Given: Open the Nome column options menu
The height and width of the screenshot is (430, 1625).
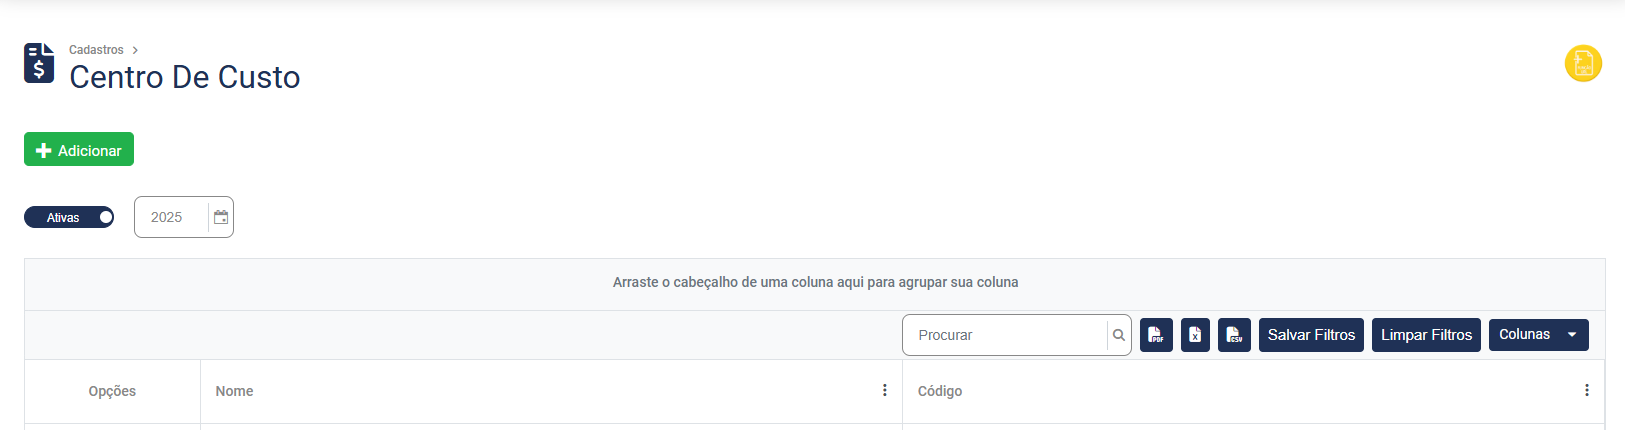Looking at the screenshot, I should click(x=884, y=391).
